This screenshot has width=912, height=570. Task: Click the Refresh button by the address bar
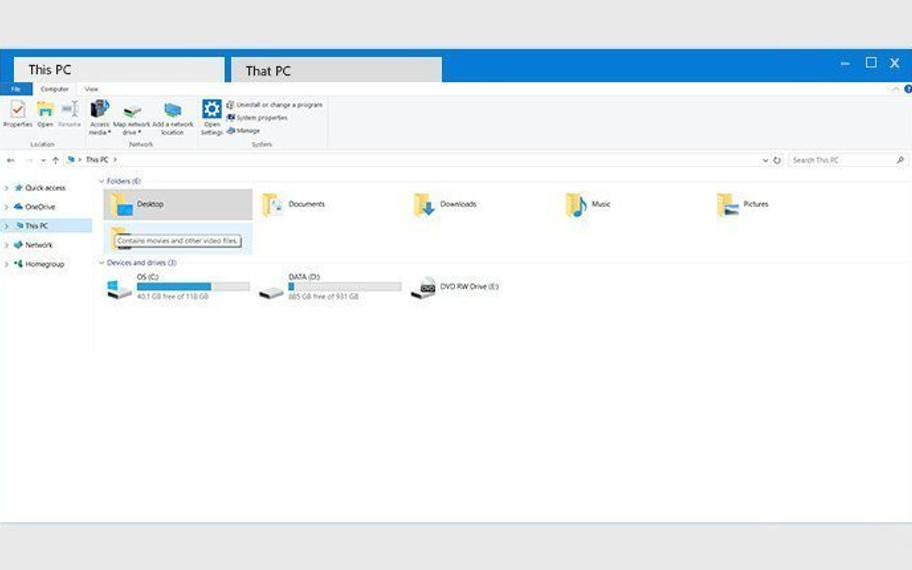click(777, 160)
